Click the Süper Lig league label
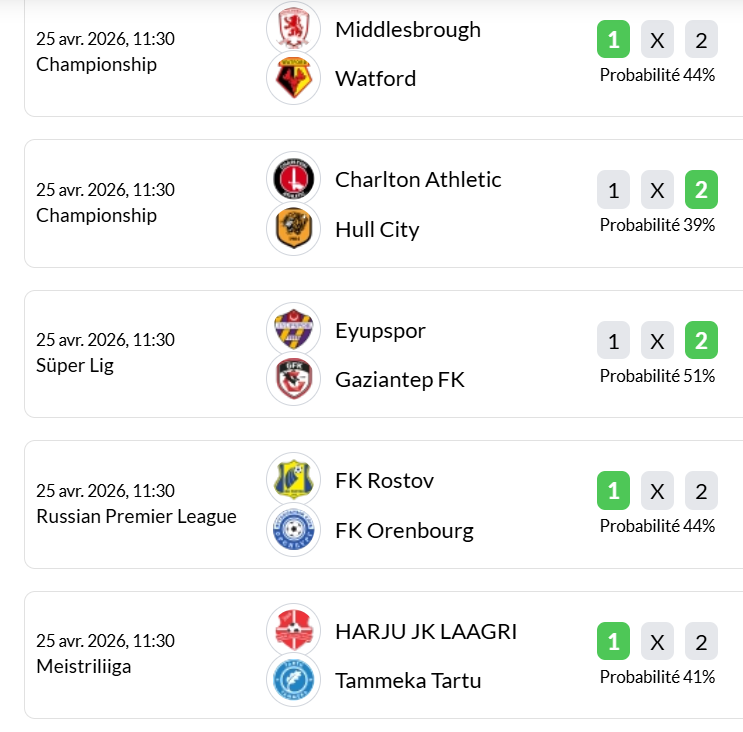743x732 pixels. [x=75, y=365]
